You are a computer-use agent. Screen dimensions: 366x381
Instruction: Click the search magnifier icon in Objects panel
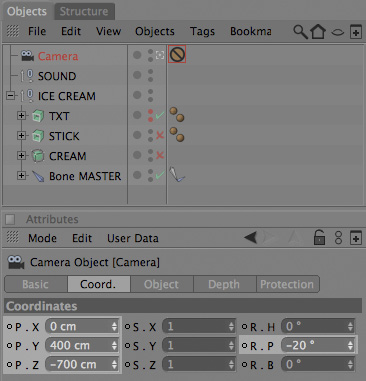click(300, 32)
